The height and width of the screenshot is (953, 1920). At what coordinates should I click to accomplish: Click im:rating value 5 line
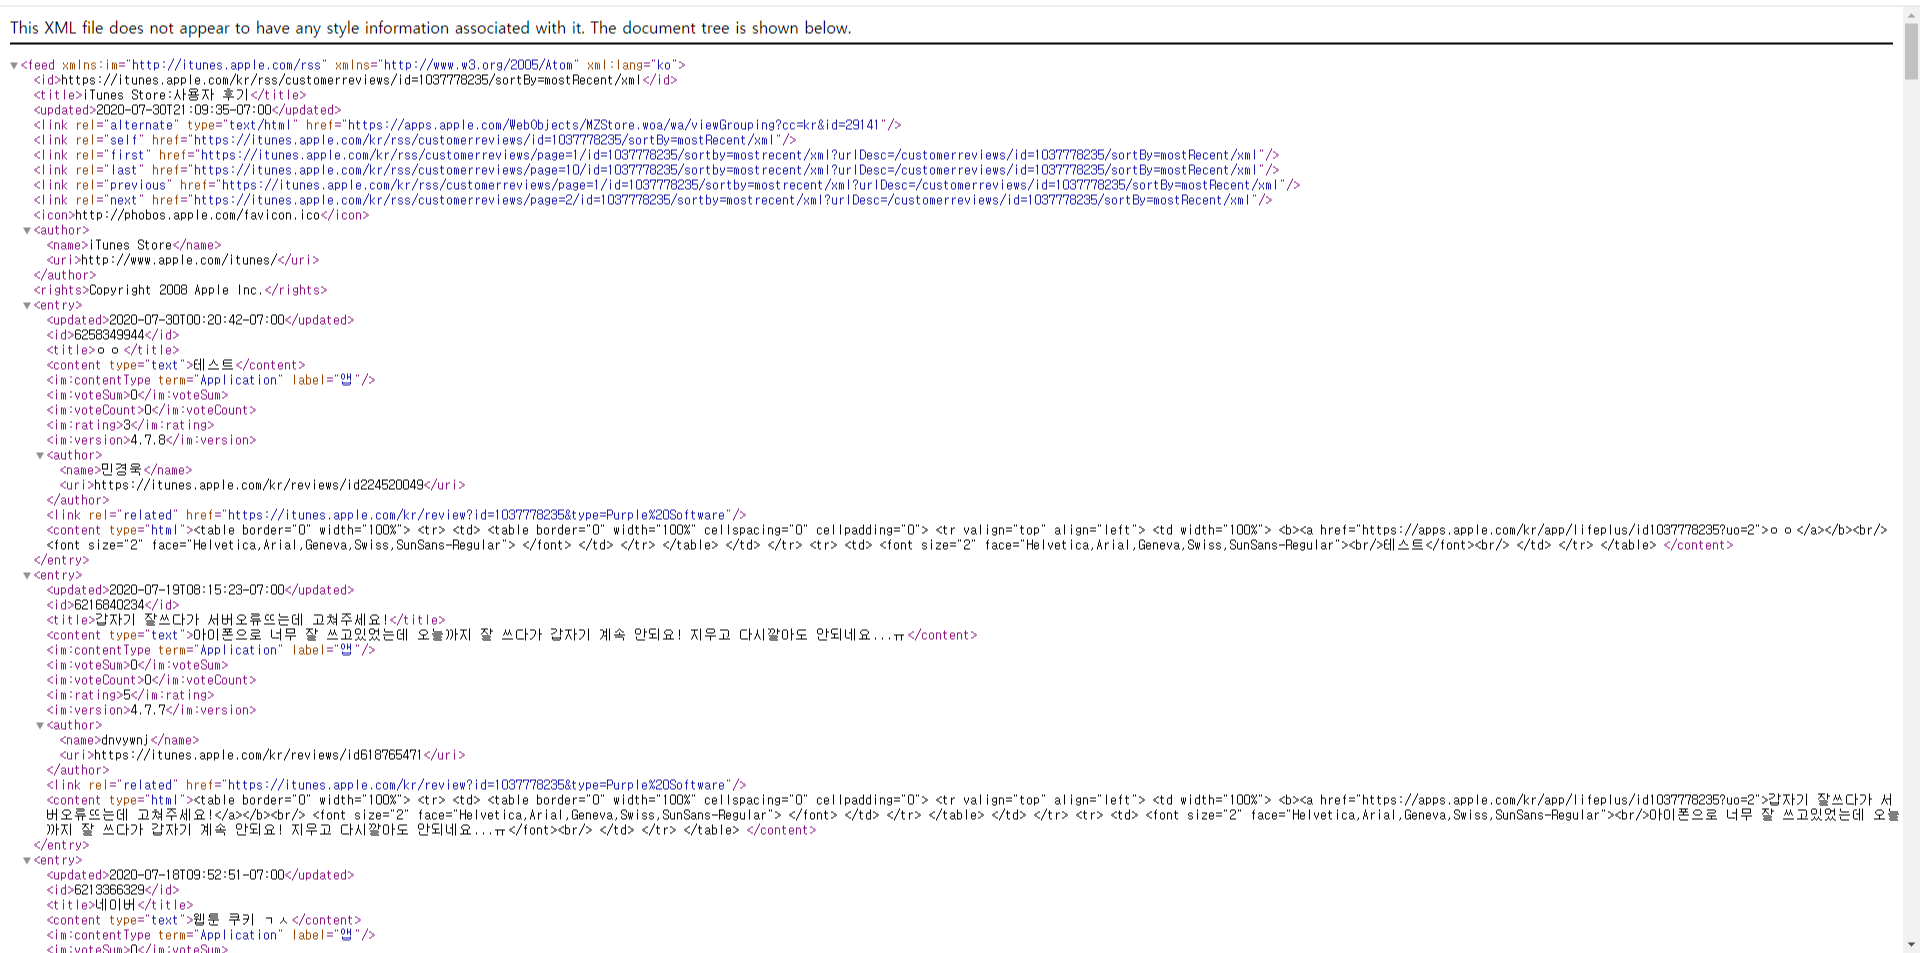click(x=130, y=695)
